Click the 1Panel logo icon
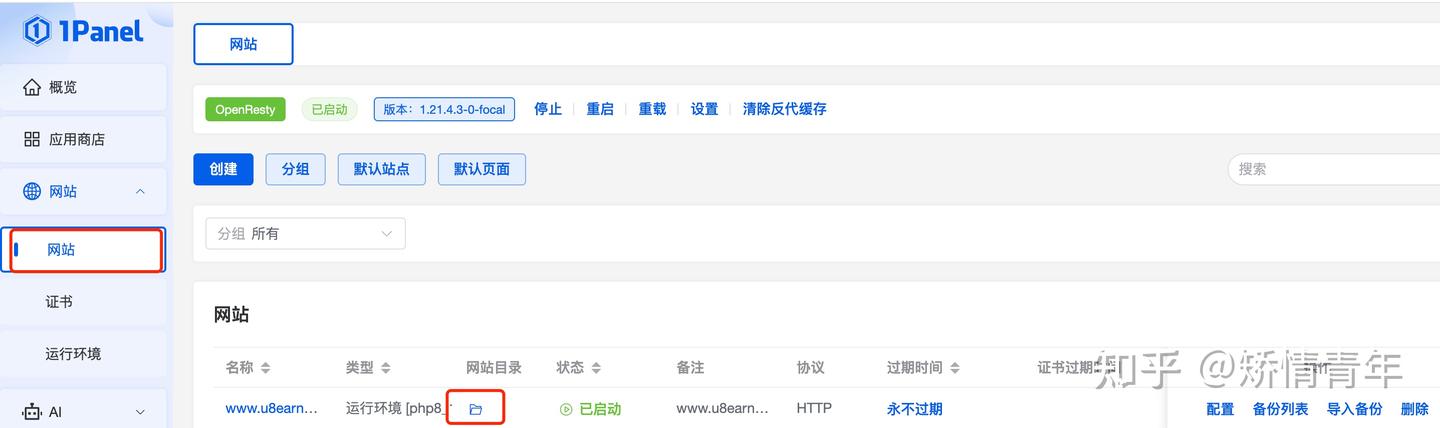This screenshot has width=1440, height=428. [37, 31]
